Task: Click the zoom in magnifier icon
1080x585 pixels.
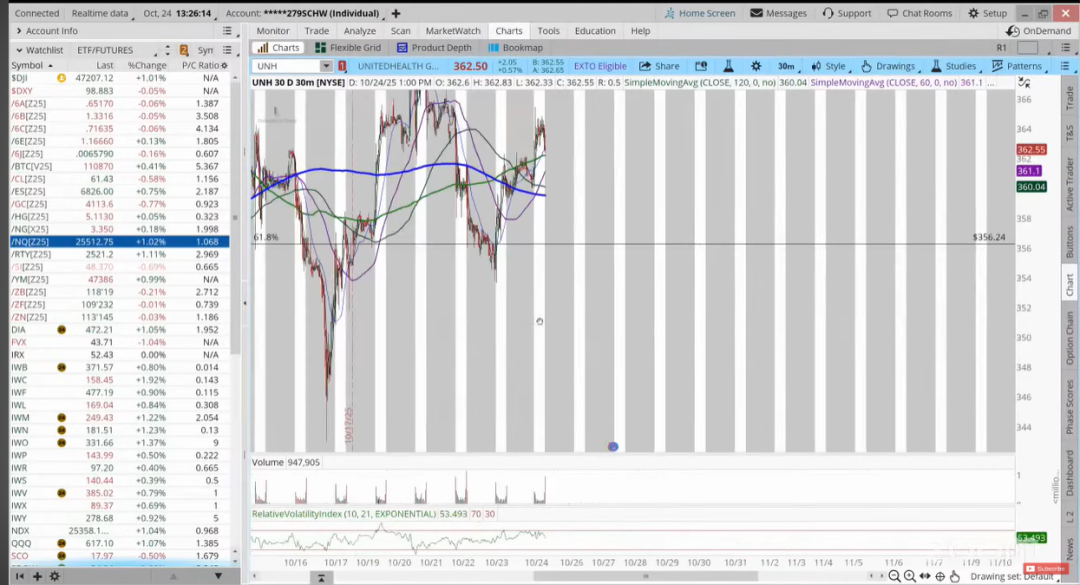Action: click(909, 576)
